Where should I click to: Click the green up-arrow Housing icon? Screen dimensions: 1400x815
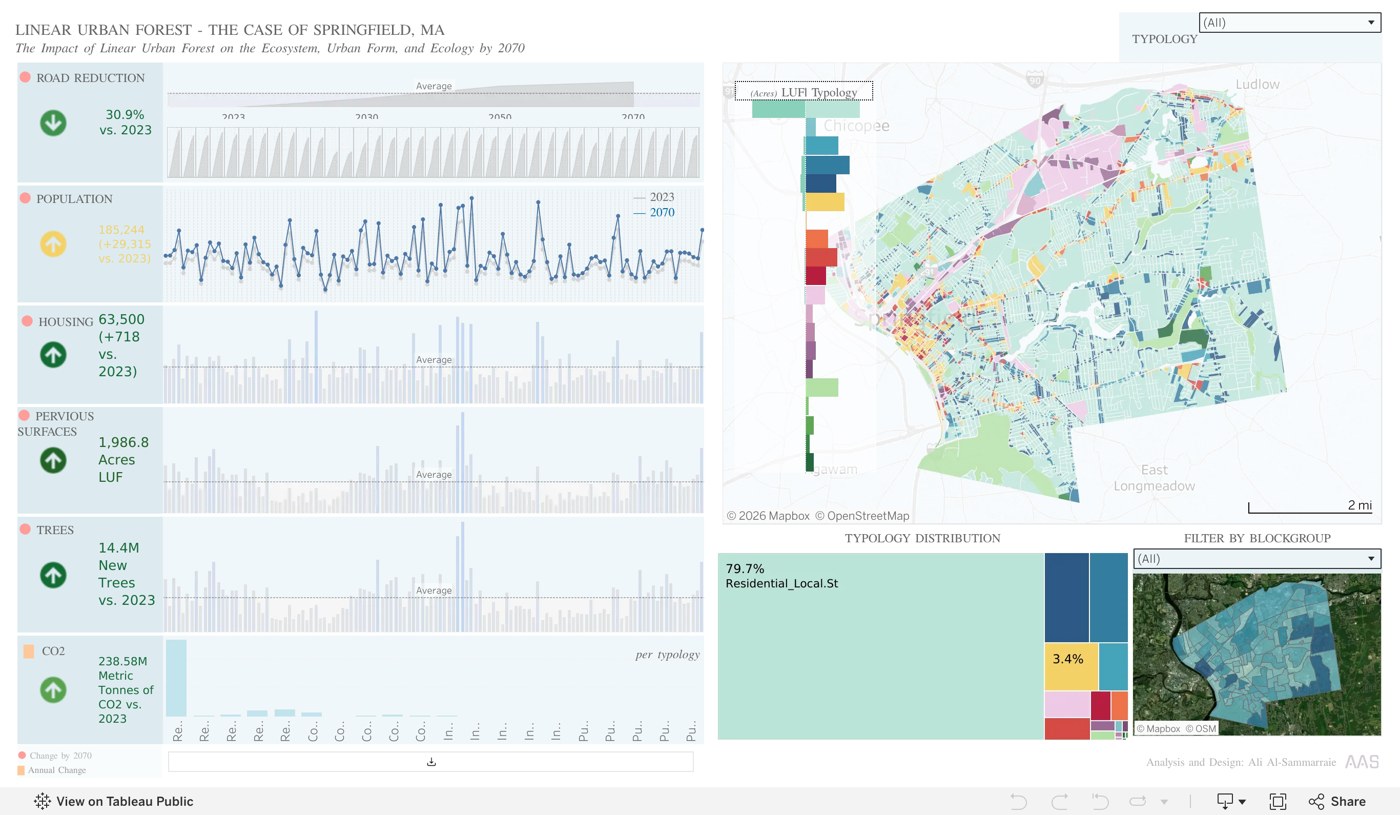[x=53, y=354]
